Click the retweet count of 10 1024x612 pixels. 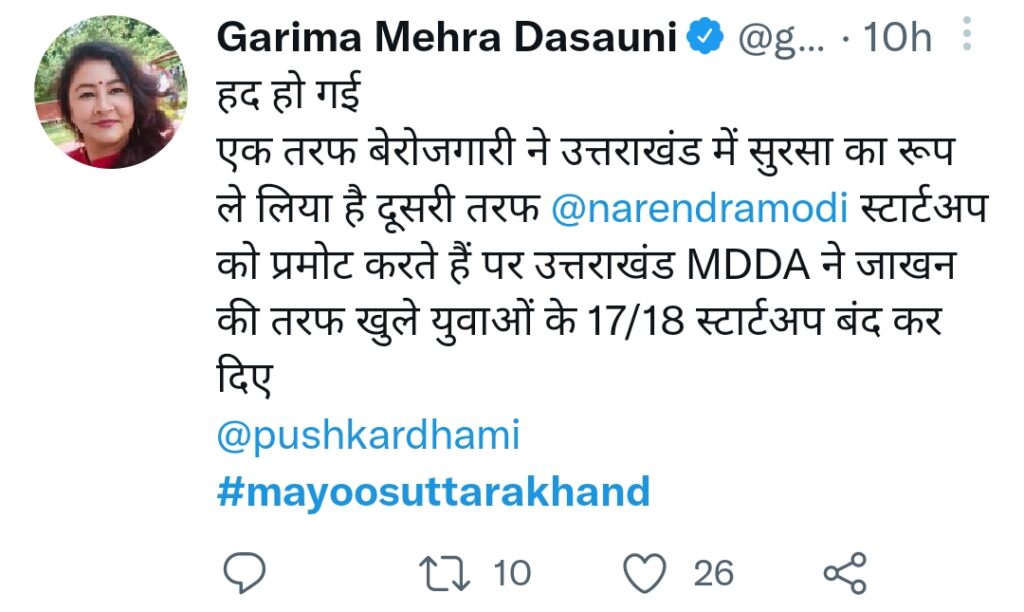pyautogui.click(x=512, y=572)
